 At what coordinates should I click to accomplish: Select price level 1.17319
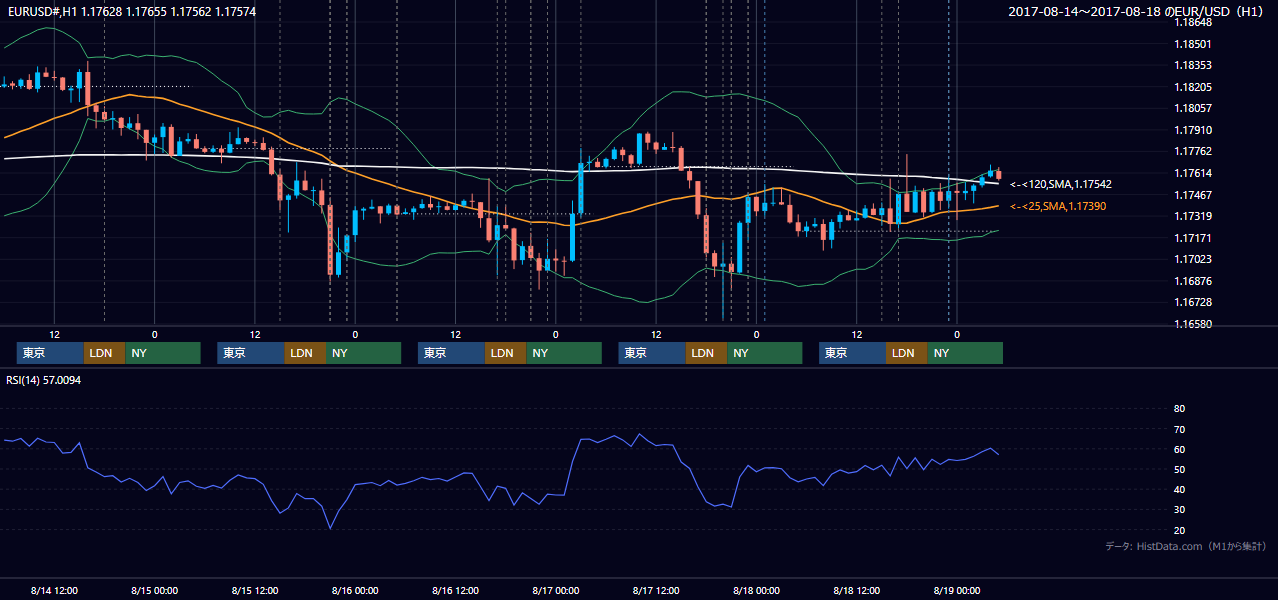1192,216
